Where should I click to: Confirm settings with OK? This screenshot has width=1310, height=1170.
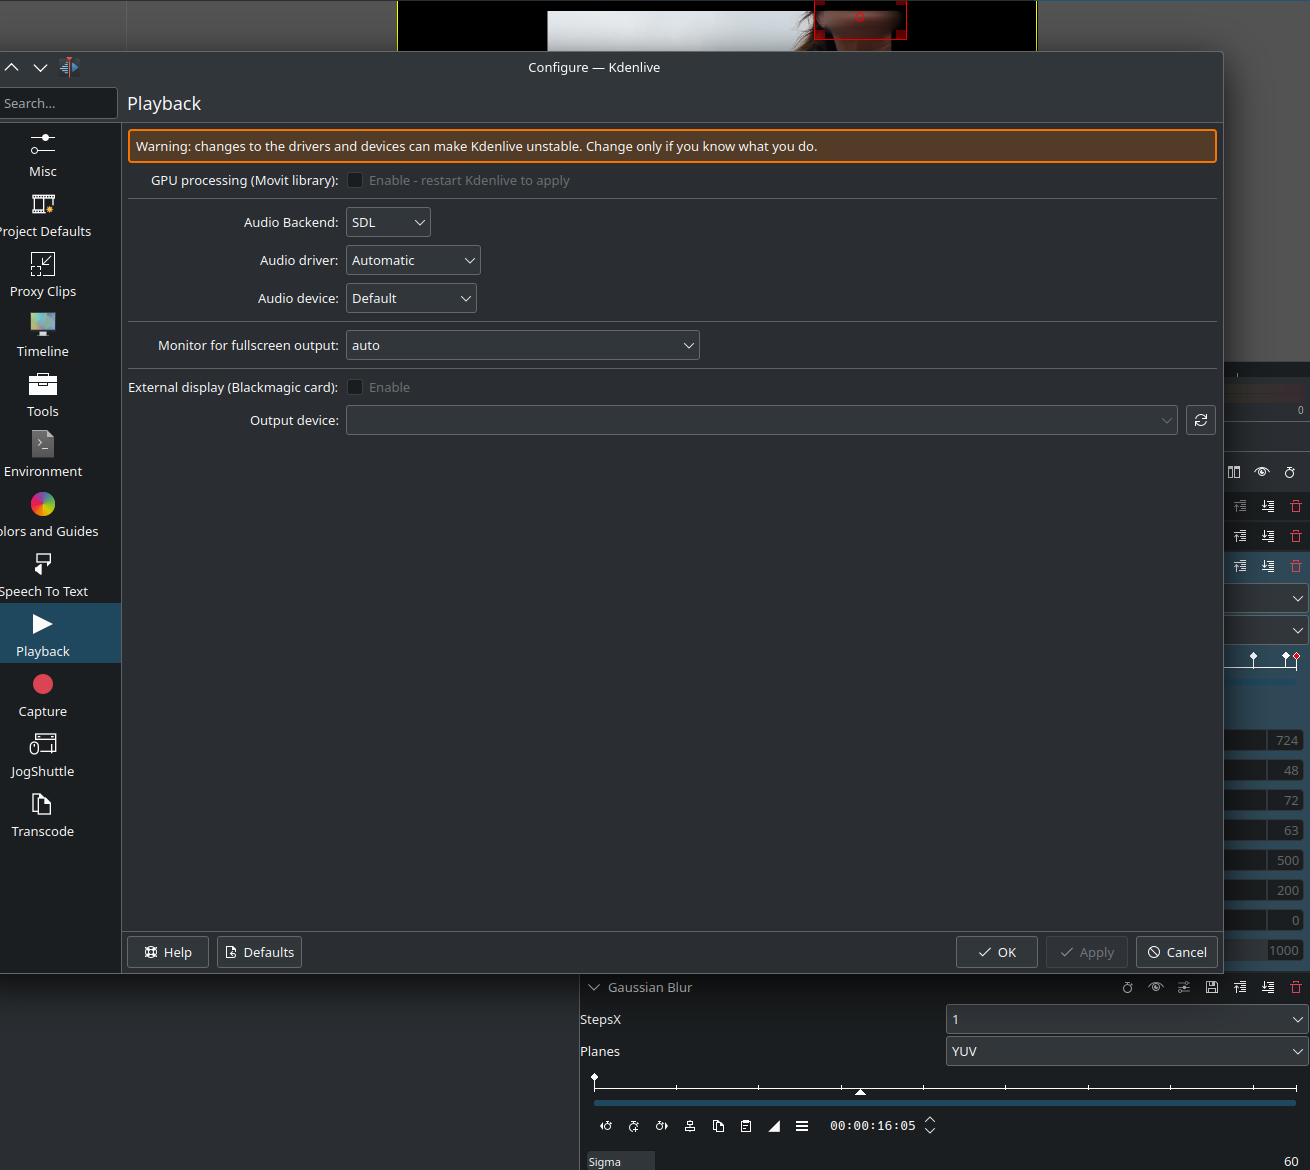[x=997, y=952]
